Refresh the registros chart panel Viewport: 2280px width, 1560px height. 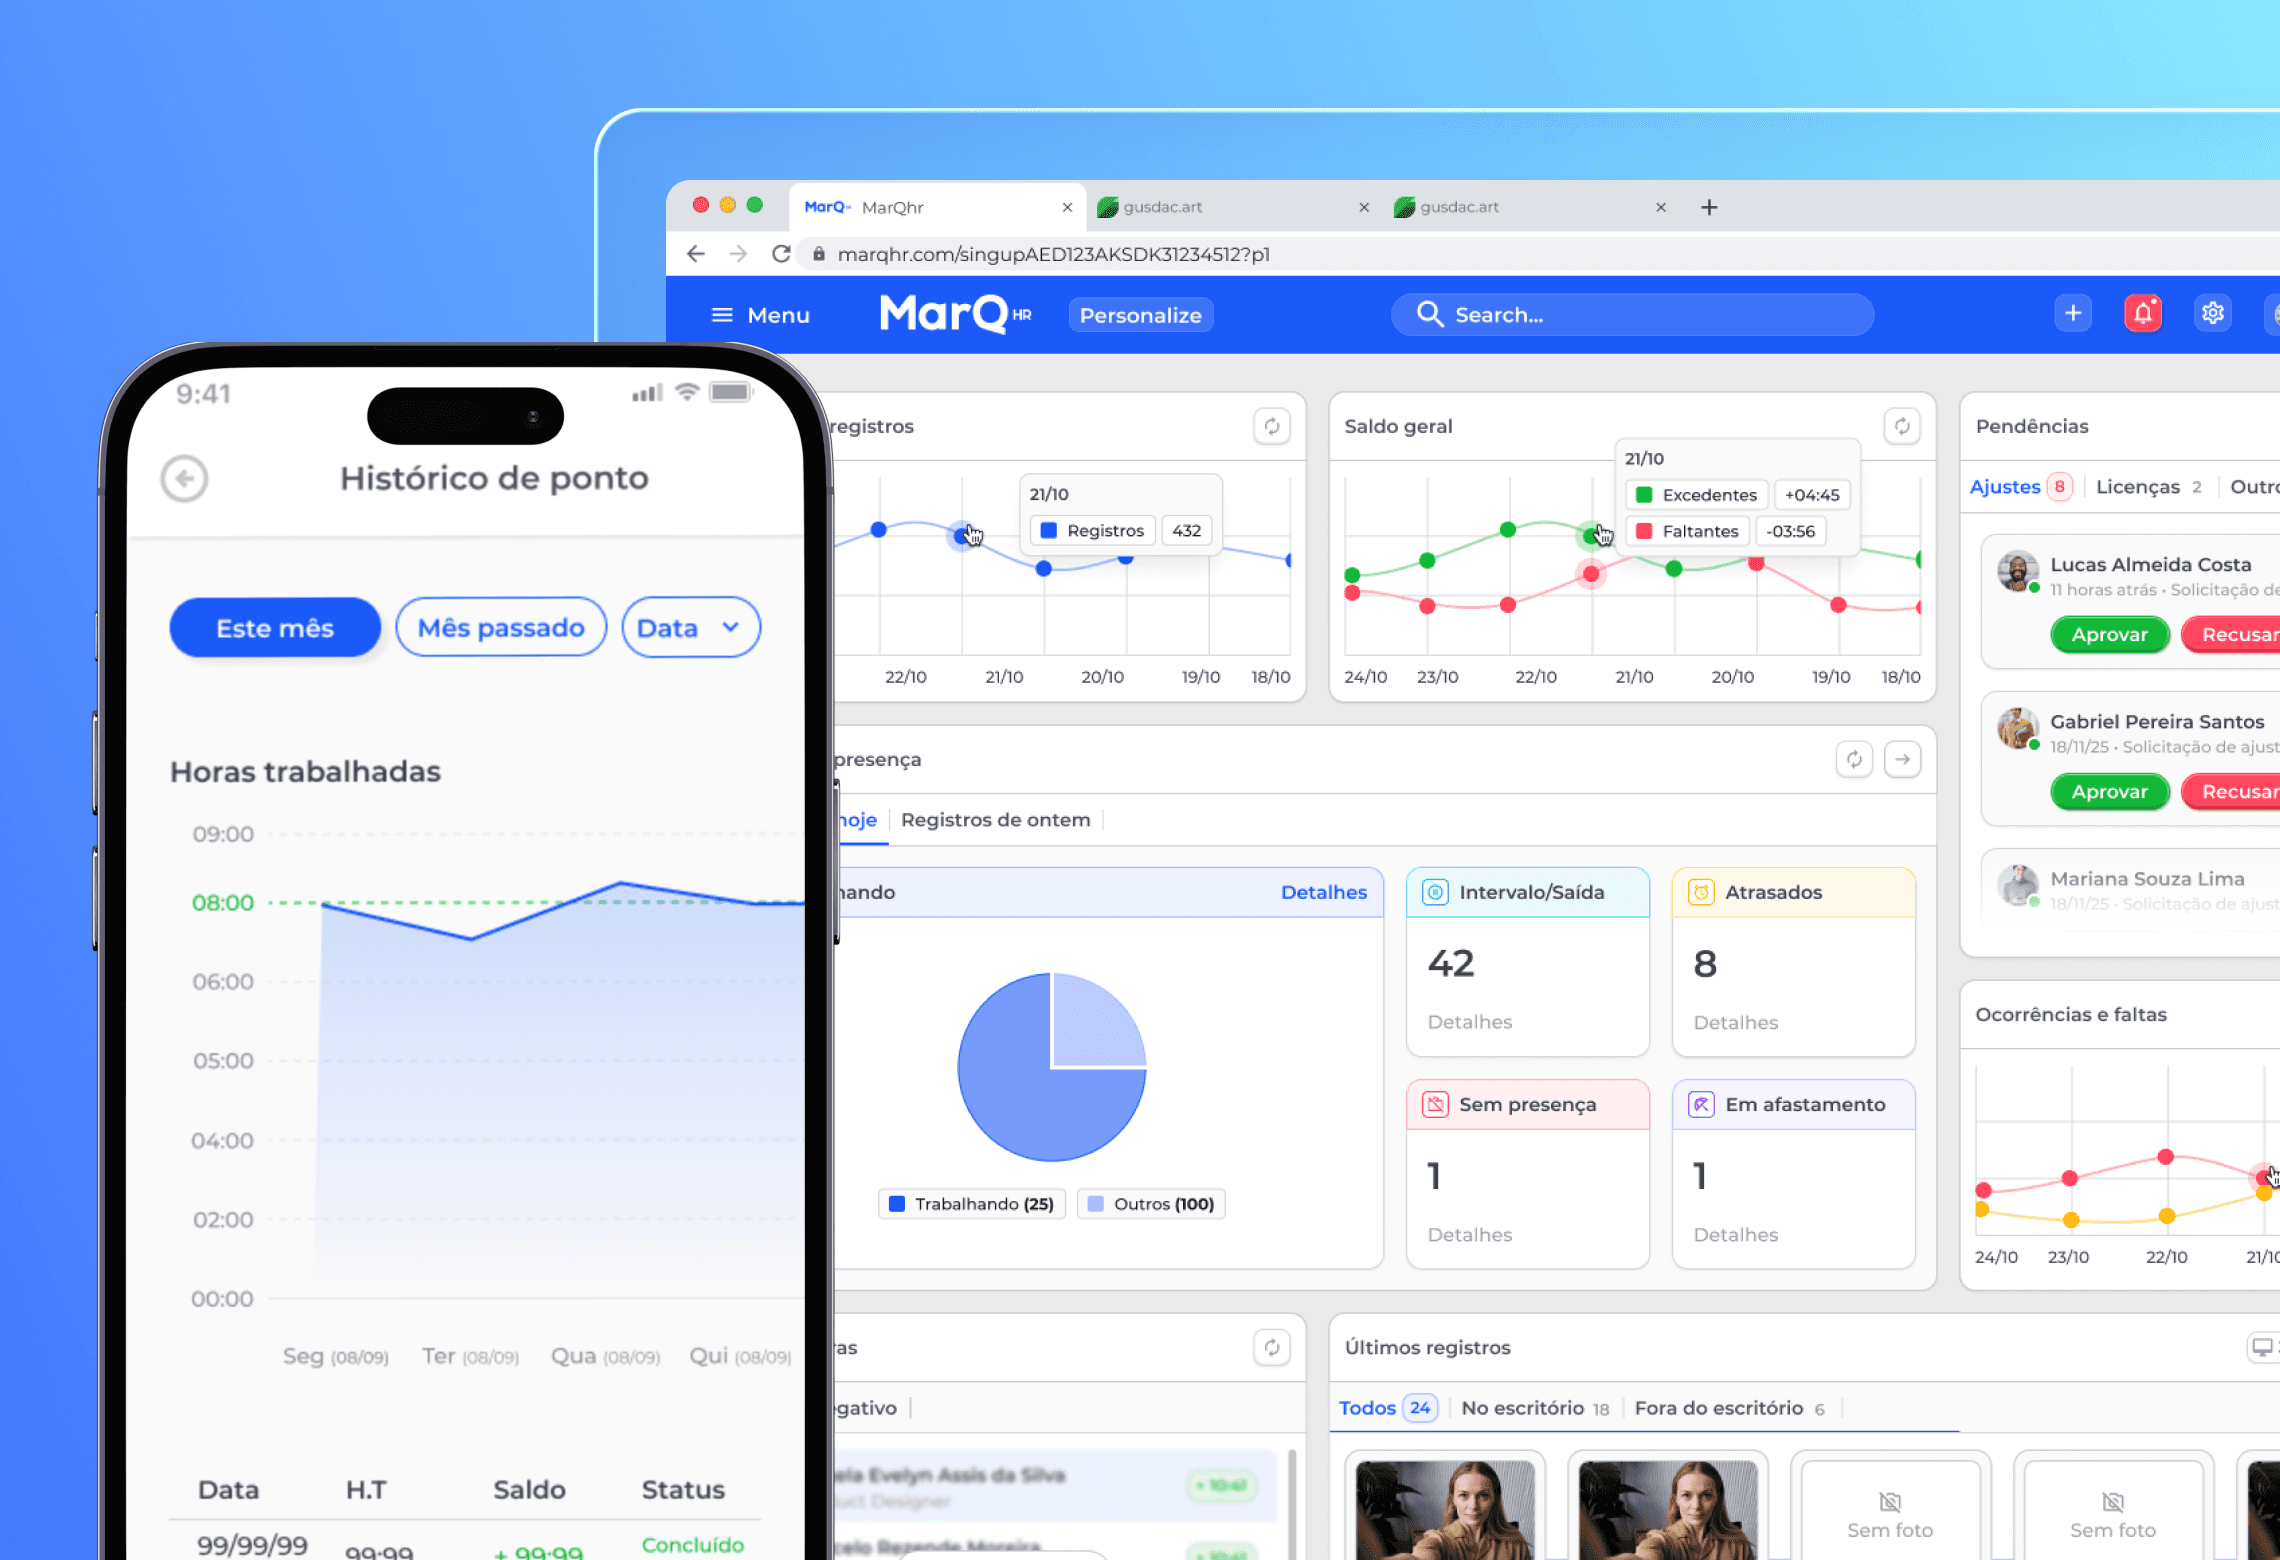[1271, 427]
